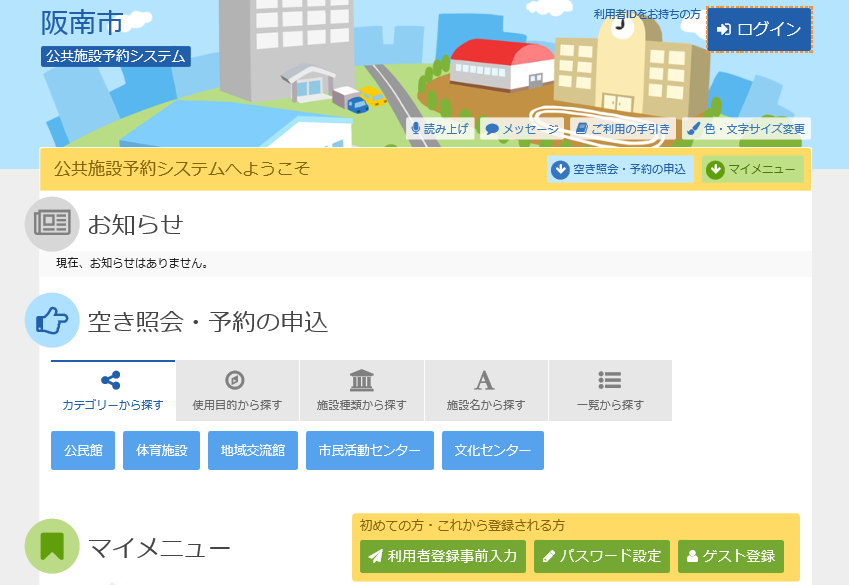Select 公民館 facility category

82,450
